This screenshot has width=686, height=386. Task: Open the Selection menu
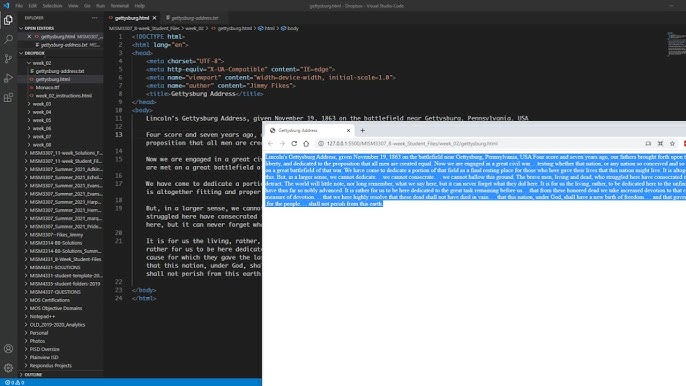tap(52, 6)
